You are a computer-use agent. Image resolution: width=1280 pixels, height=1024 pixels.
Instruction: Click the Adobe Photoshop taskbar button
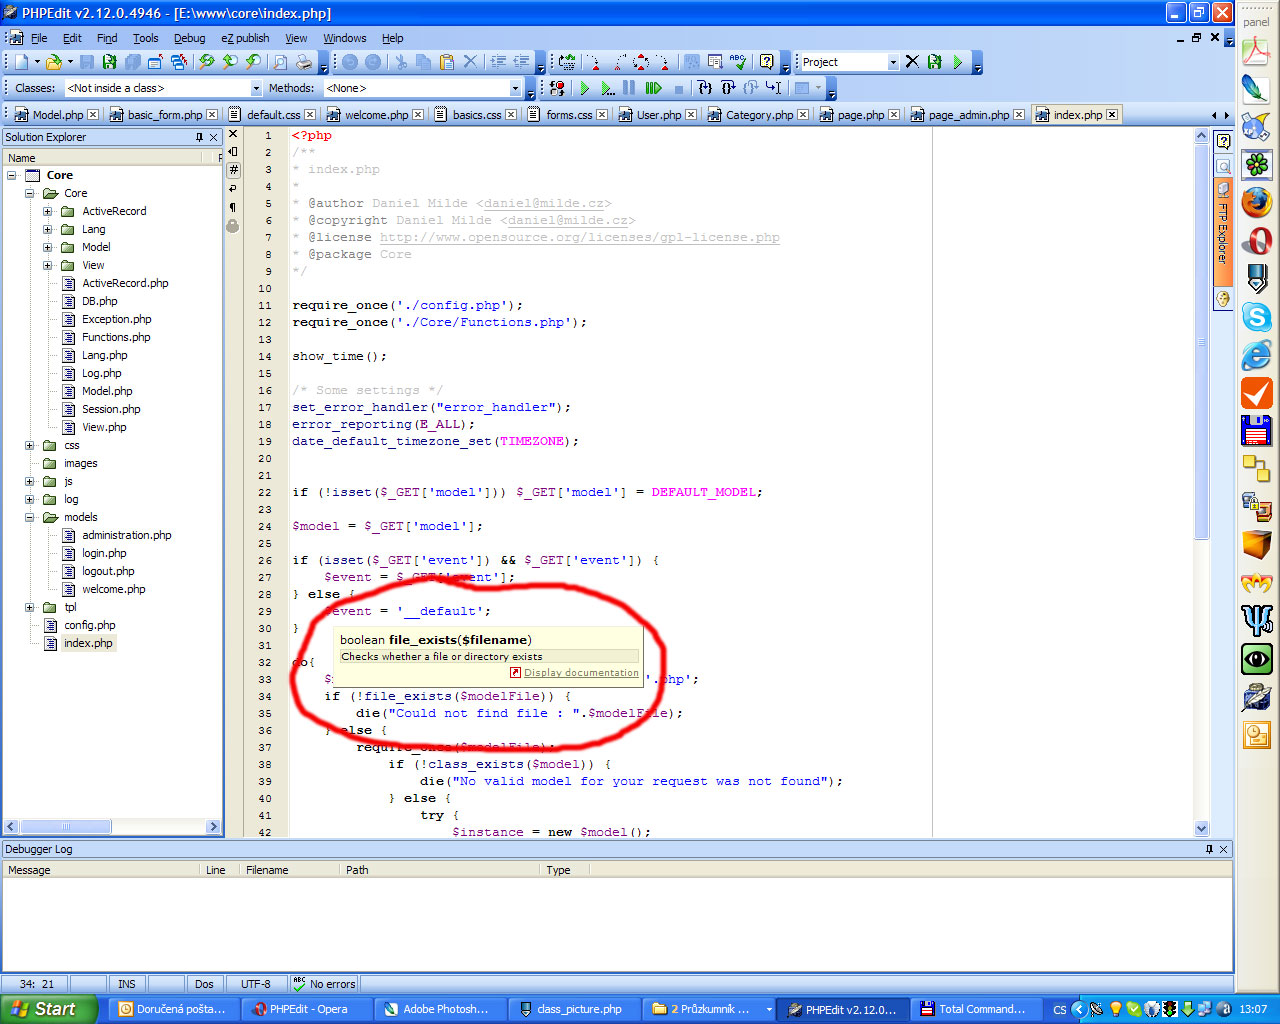pyautogui.click(x=437, y=1009)
